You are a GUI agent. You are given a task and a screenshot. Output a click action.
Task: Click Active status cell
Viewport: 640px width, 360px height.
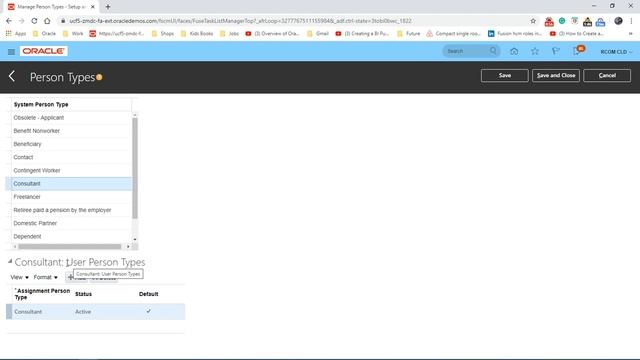coord(83,311)
